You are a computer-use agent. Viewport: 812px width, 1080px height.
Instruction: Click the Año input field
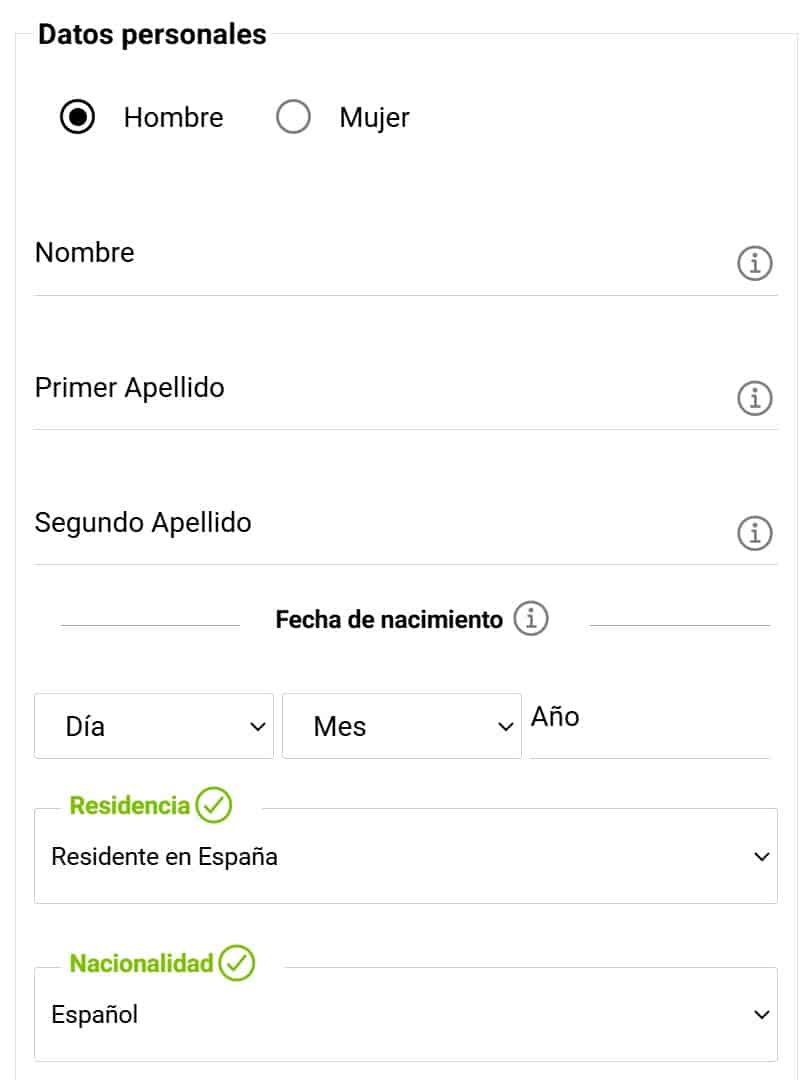pos(650,728)
